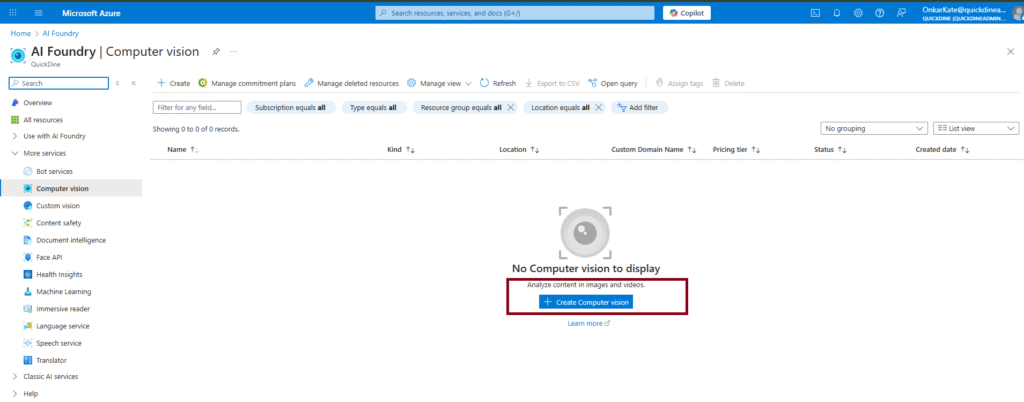This screenshot has width=1024, height=402.
Task: Open the more options ellipsis beside title
Action: [233, 52]
